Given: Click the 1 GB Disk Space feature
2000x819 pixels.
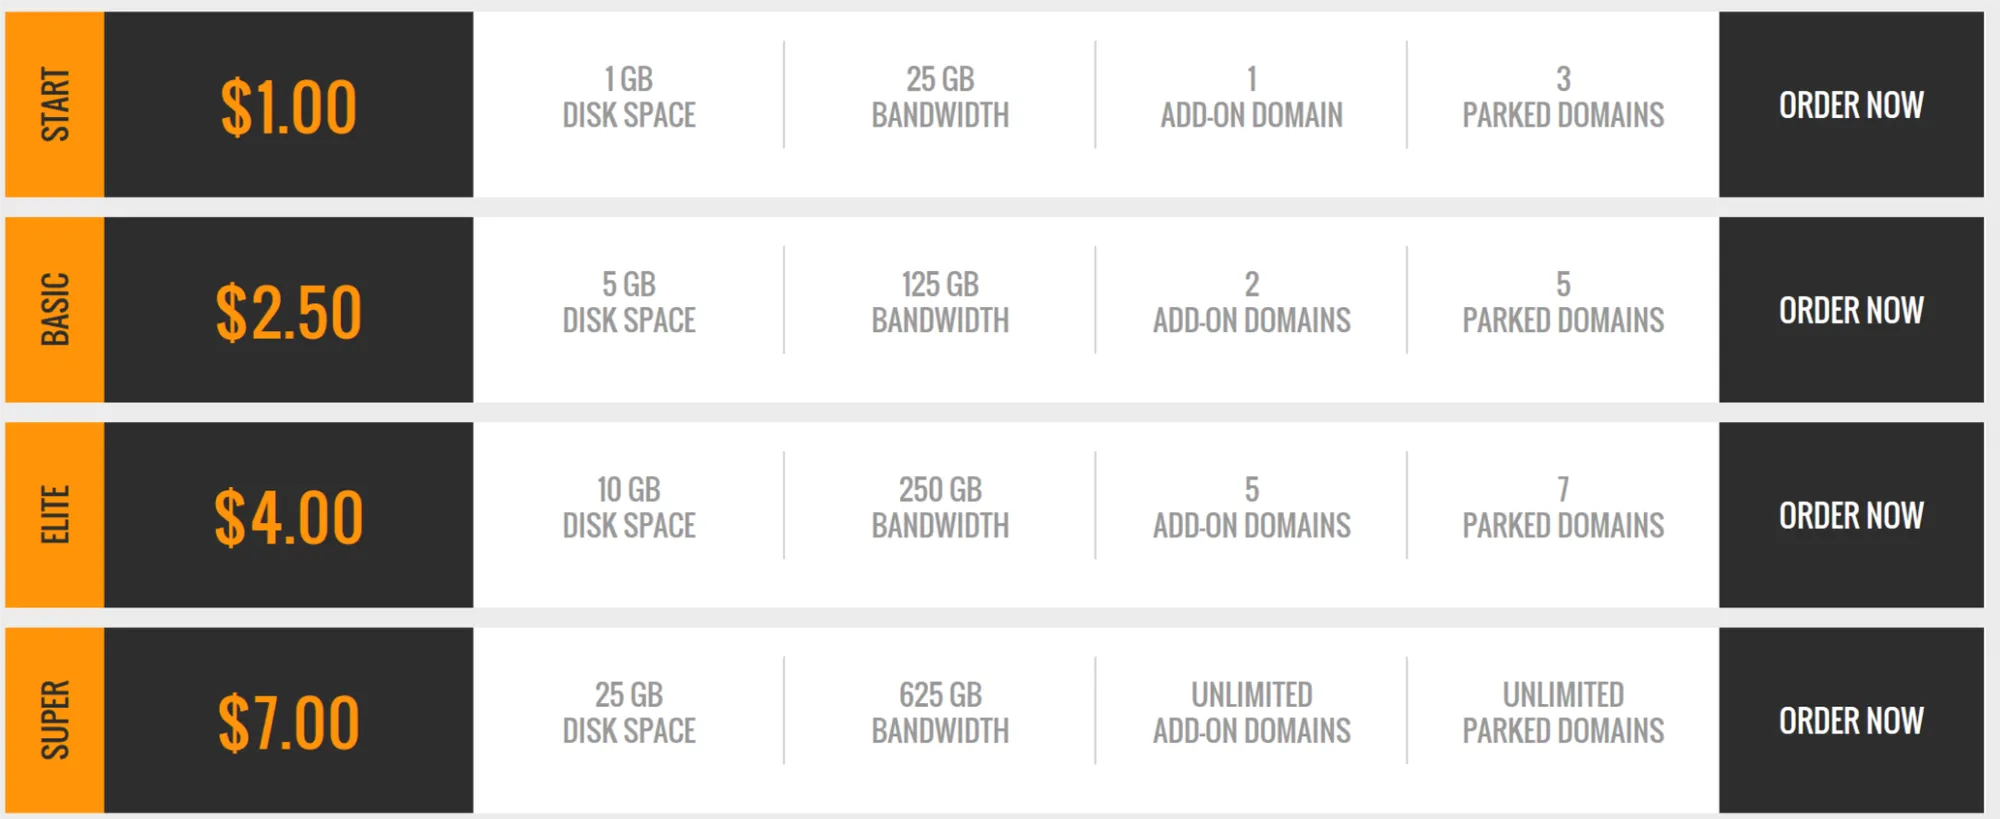Looking at the screenshot, I should tap(629, 97).
